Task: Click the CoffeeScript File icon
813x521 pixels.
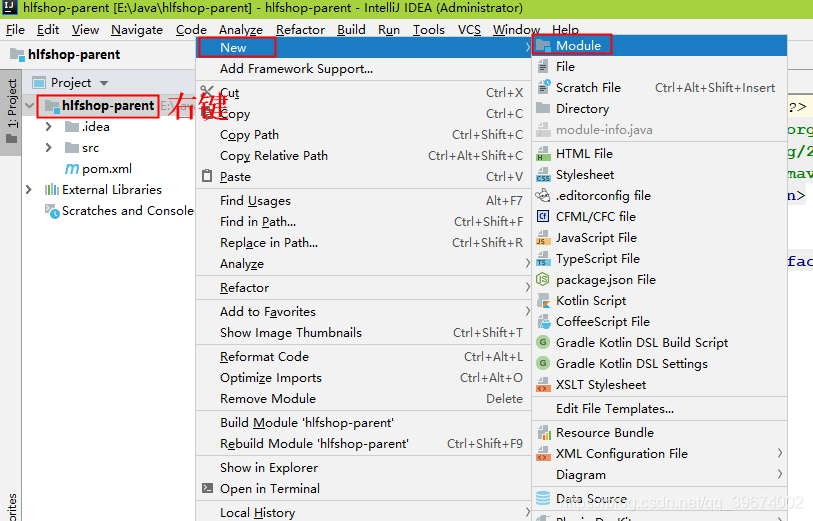Action: click(543, 321)
